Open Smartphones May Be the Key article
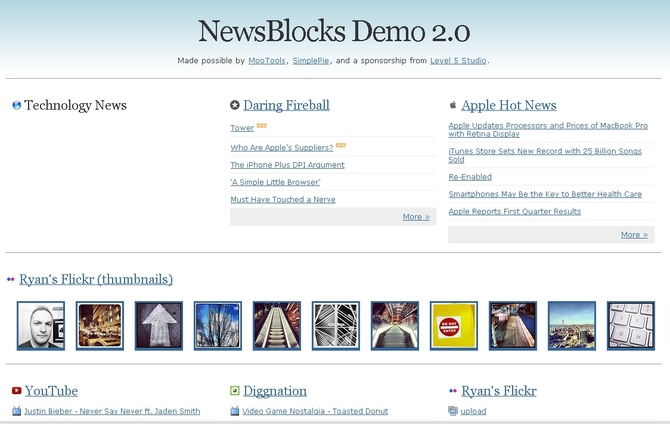Viewport: 670px width, 424px height. 545,194
